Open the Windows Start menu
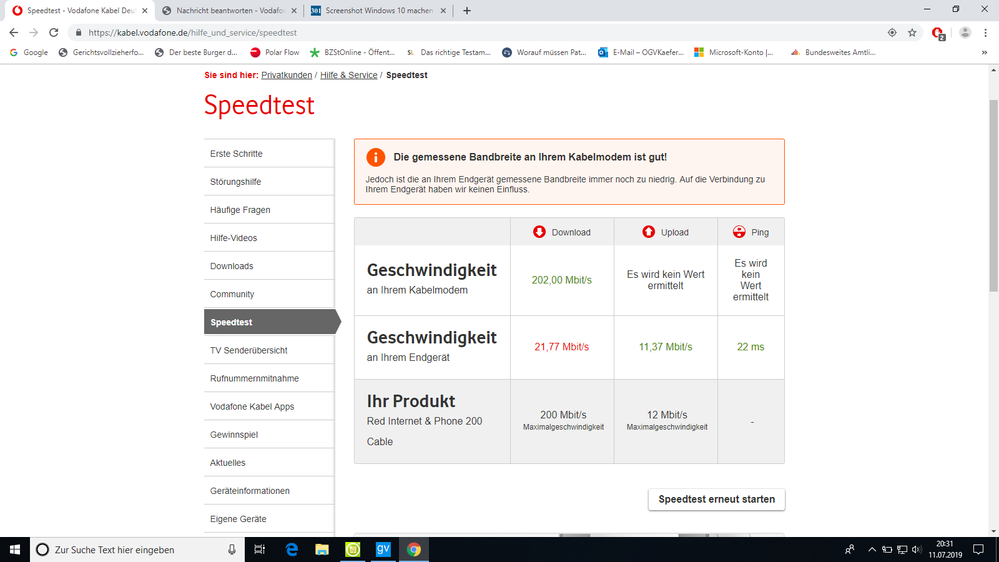Viewport: 999px width, 562px height. point(15,549)
